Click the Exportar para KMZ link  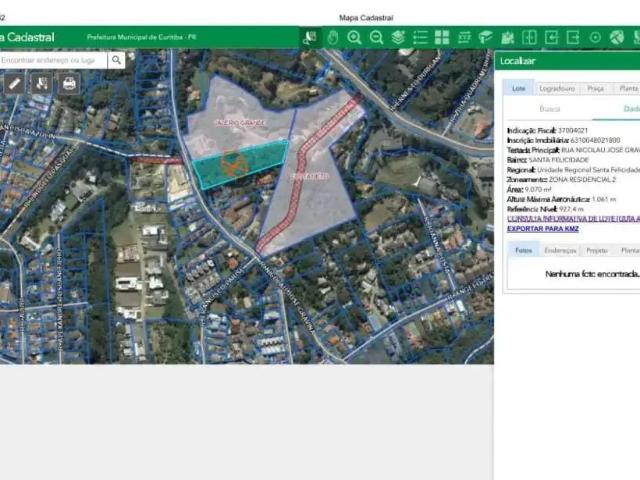point(543,228)
